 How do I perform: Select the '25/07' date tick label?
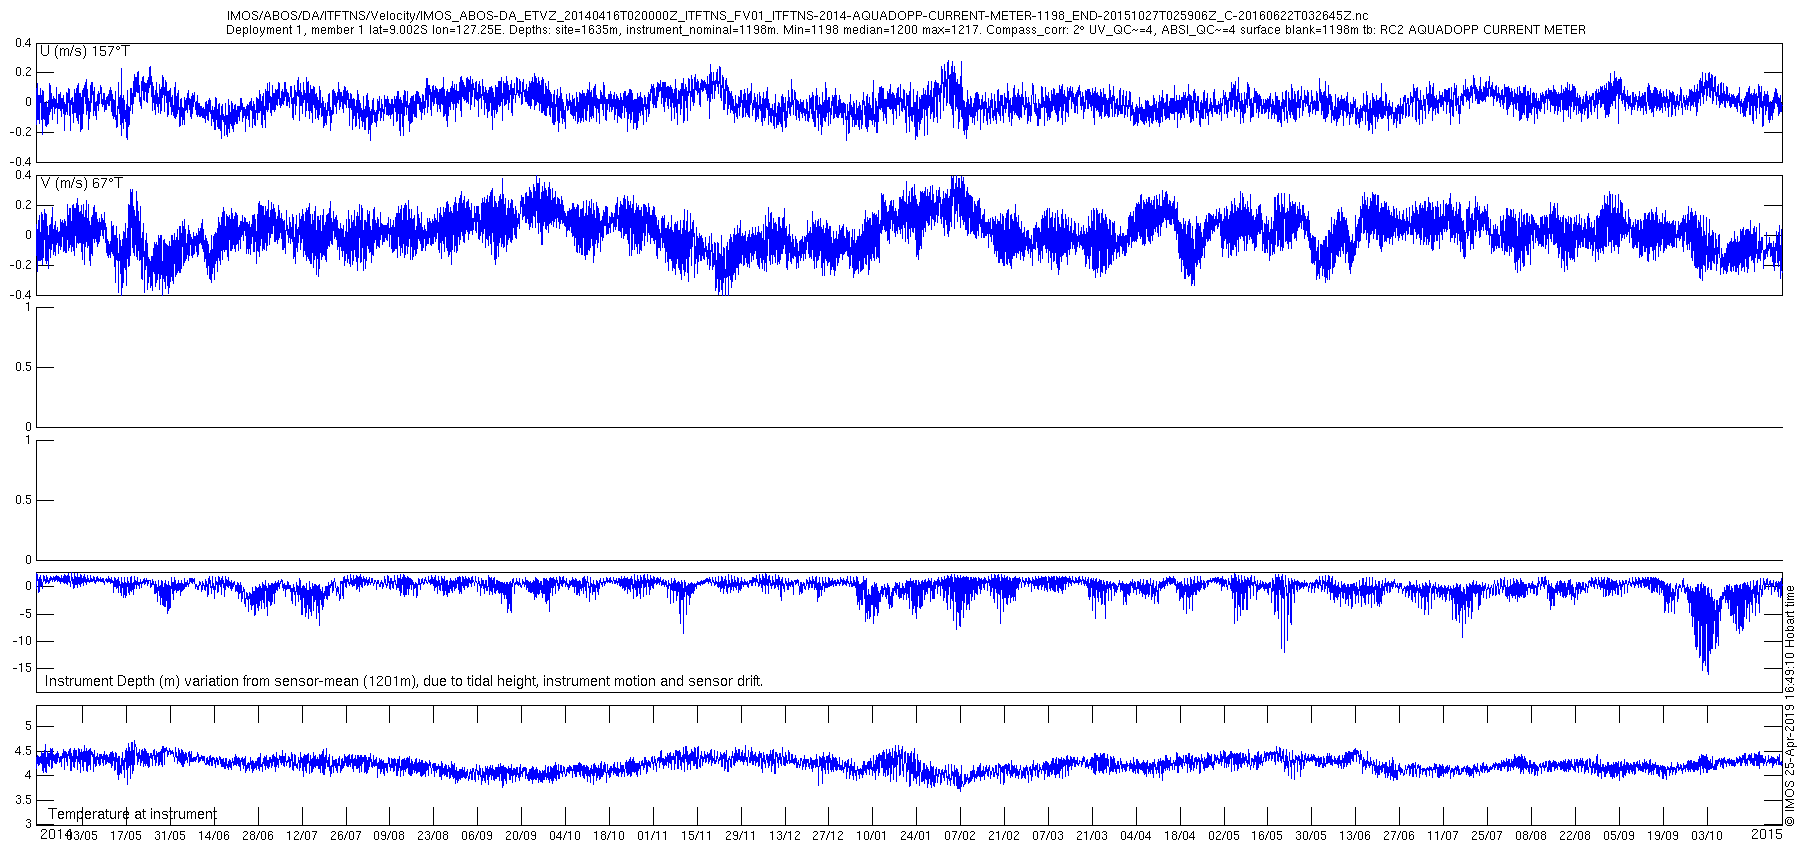coord(1487,836)
